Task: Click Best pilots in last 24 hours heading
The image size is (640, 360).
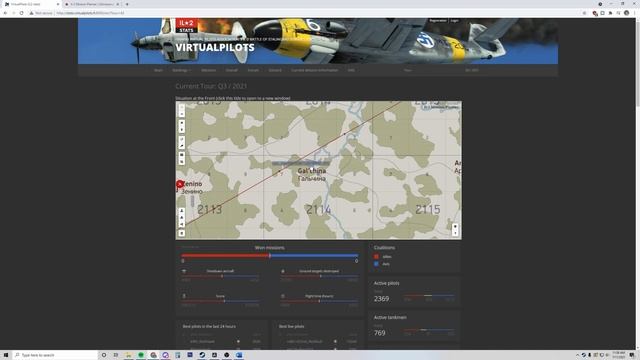Action: pyautogui.click(x=209, y=327)
